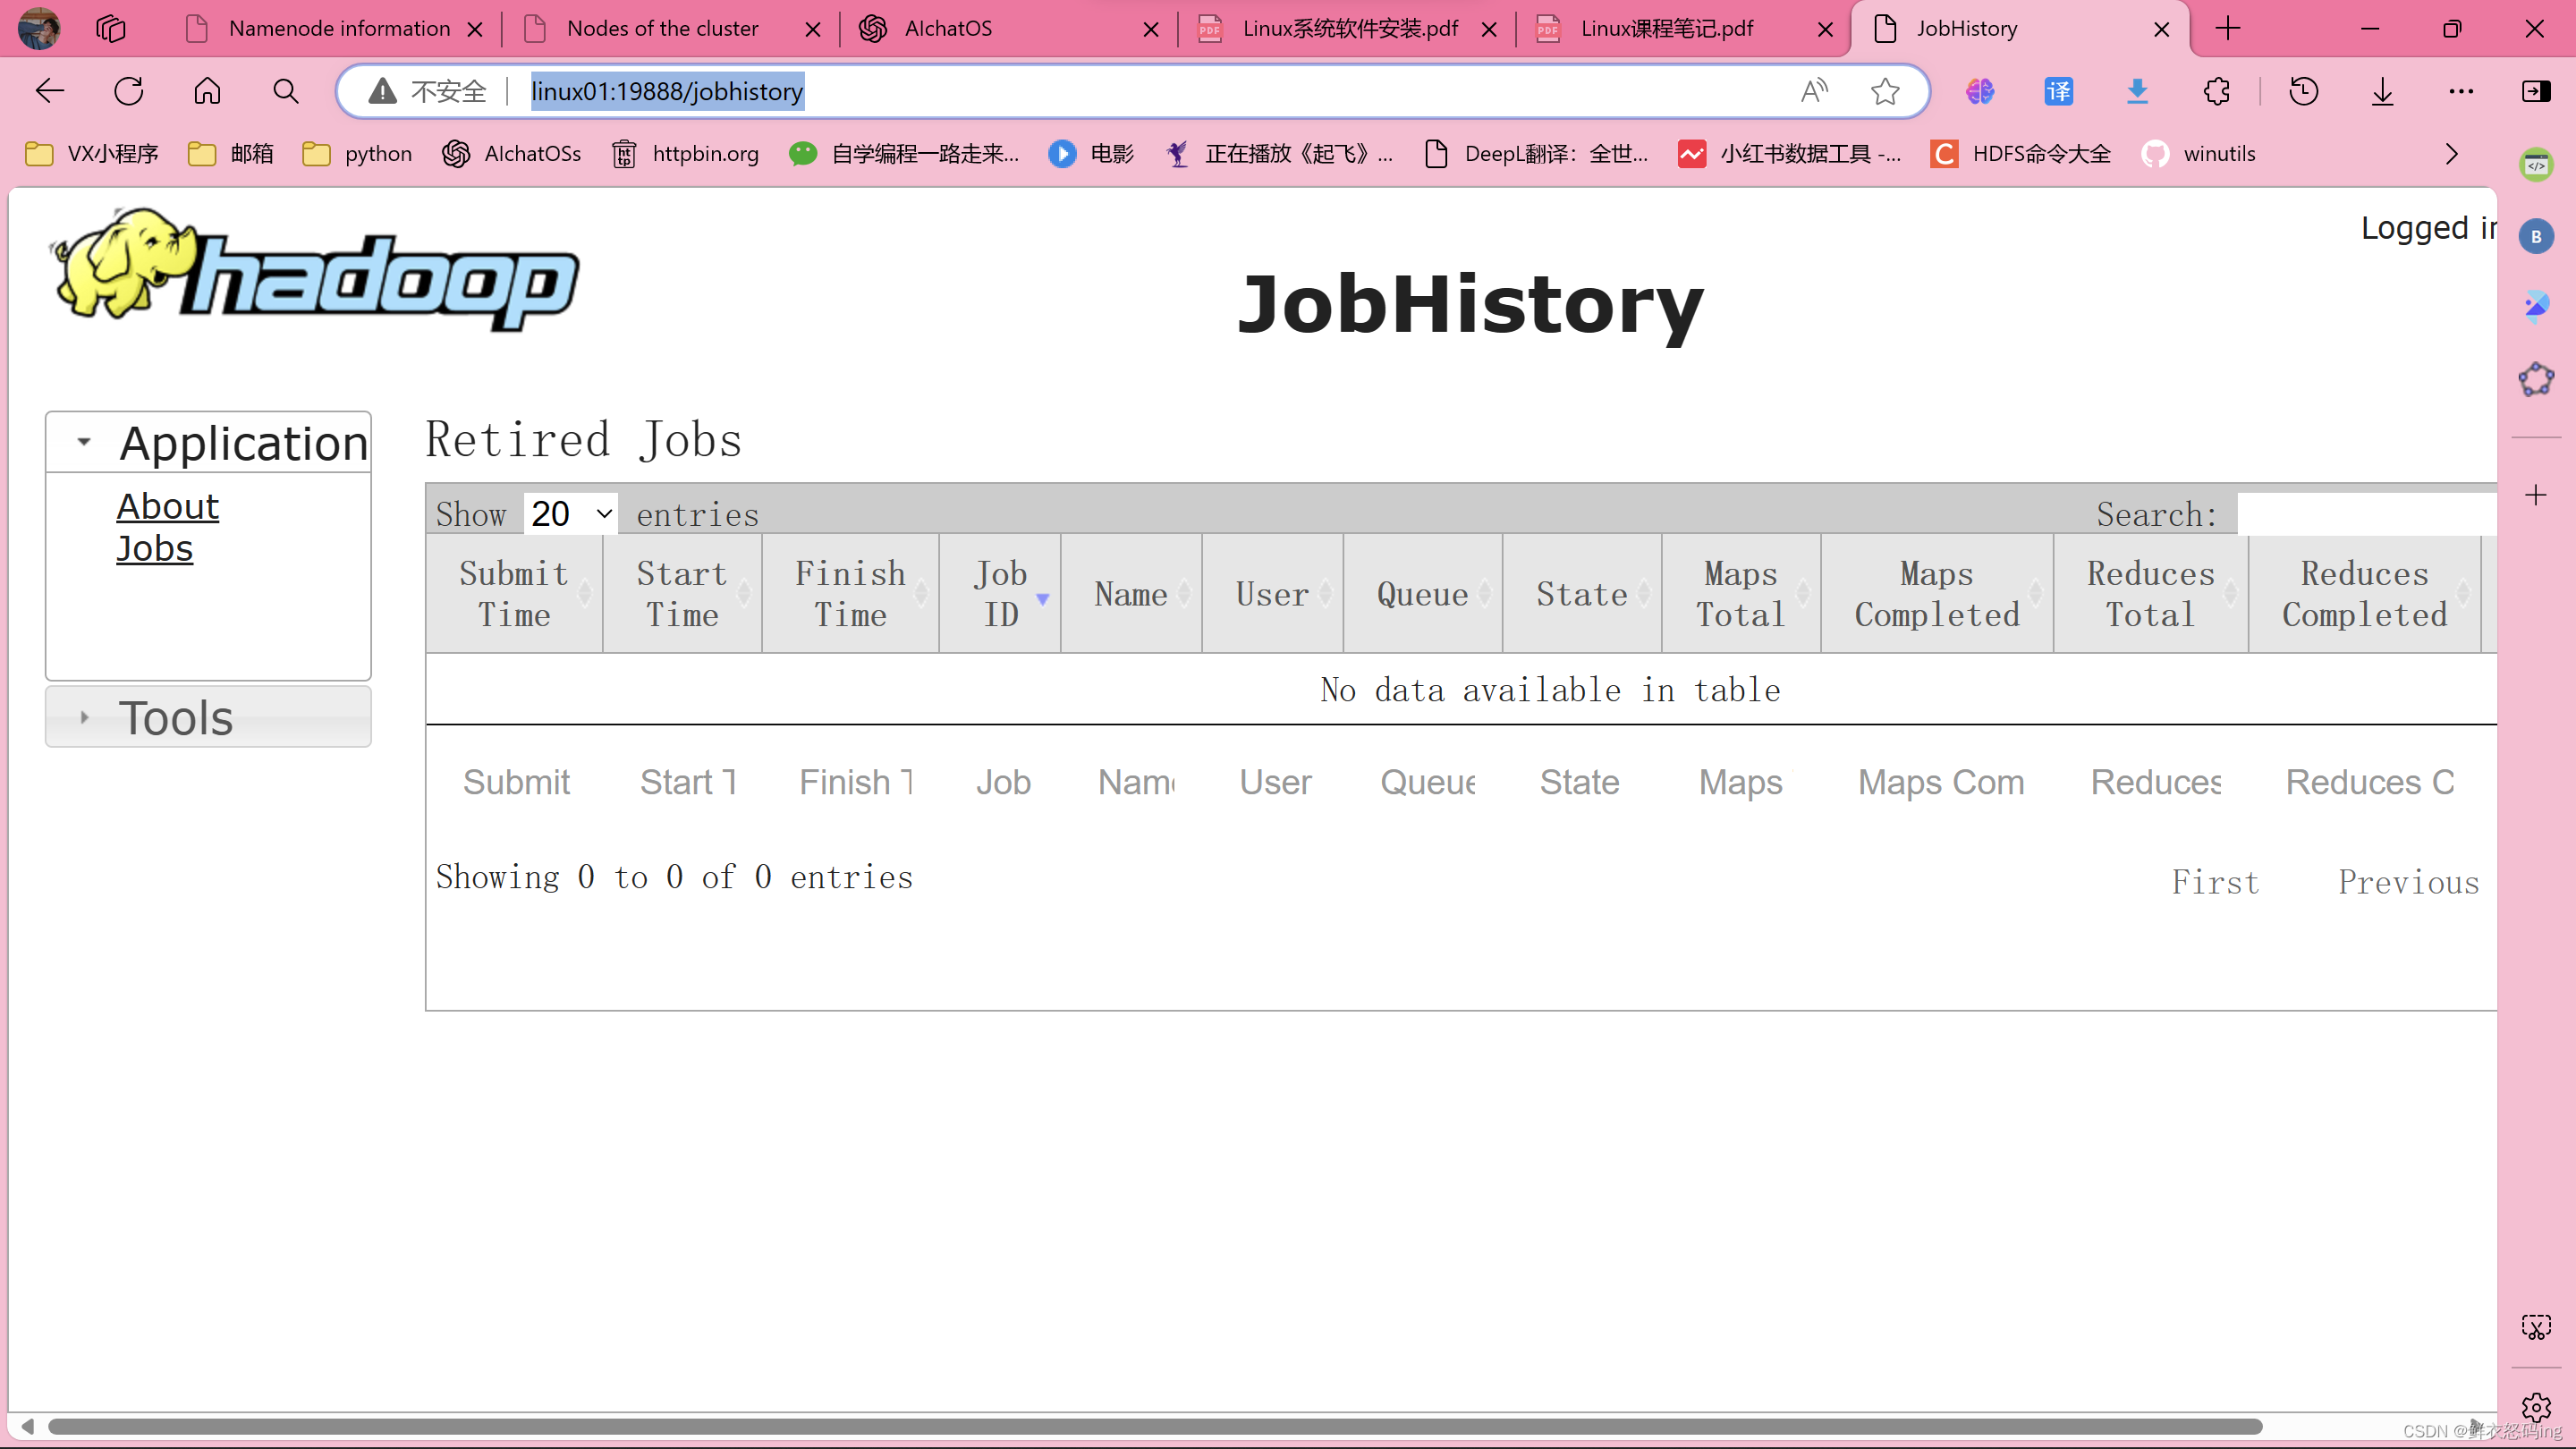Open the downloads arrow icon
This screenshot has height=1449, width=2576.
pyautogui.click(x=2382, y=91)
